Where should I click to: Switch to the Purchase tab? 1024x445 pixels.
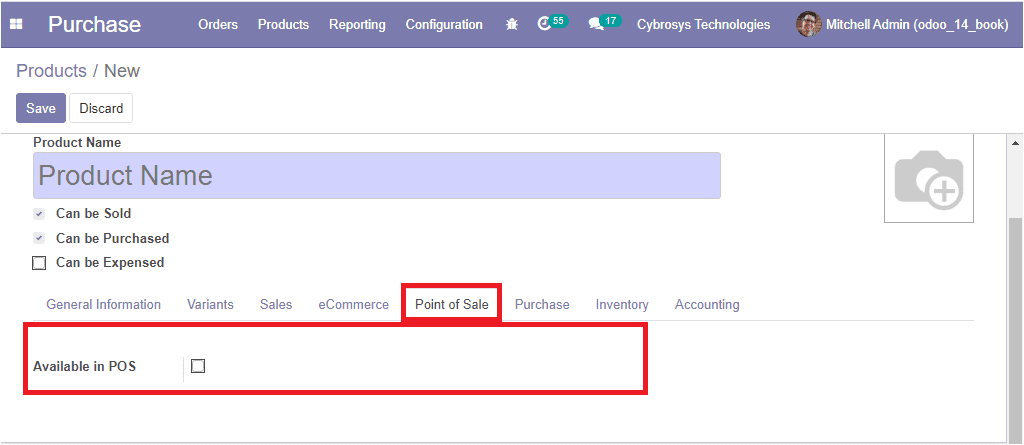[542, 305]
